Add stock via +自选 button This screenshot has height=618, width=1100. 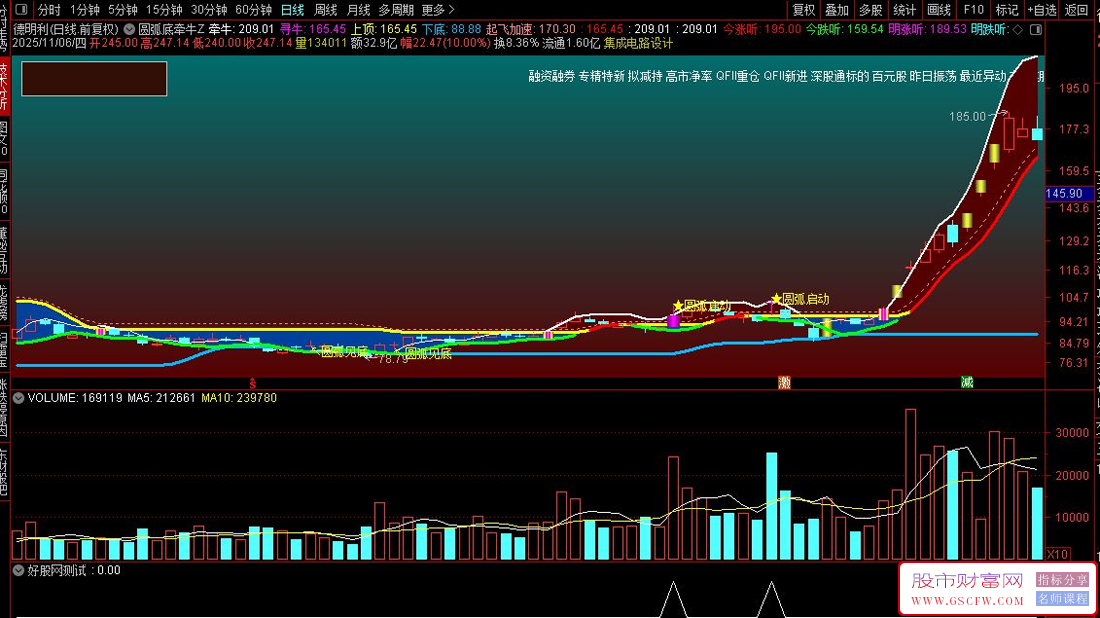pyautogui.click(x=1042, y=10)
